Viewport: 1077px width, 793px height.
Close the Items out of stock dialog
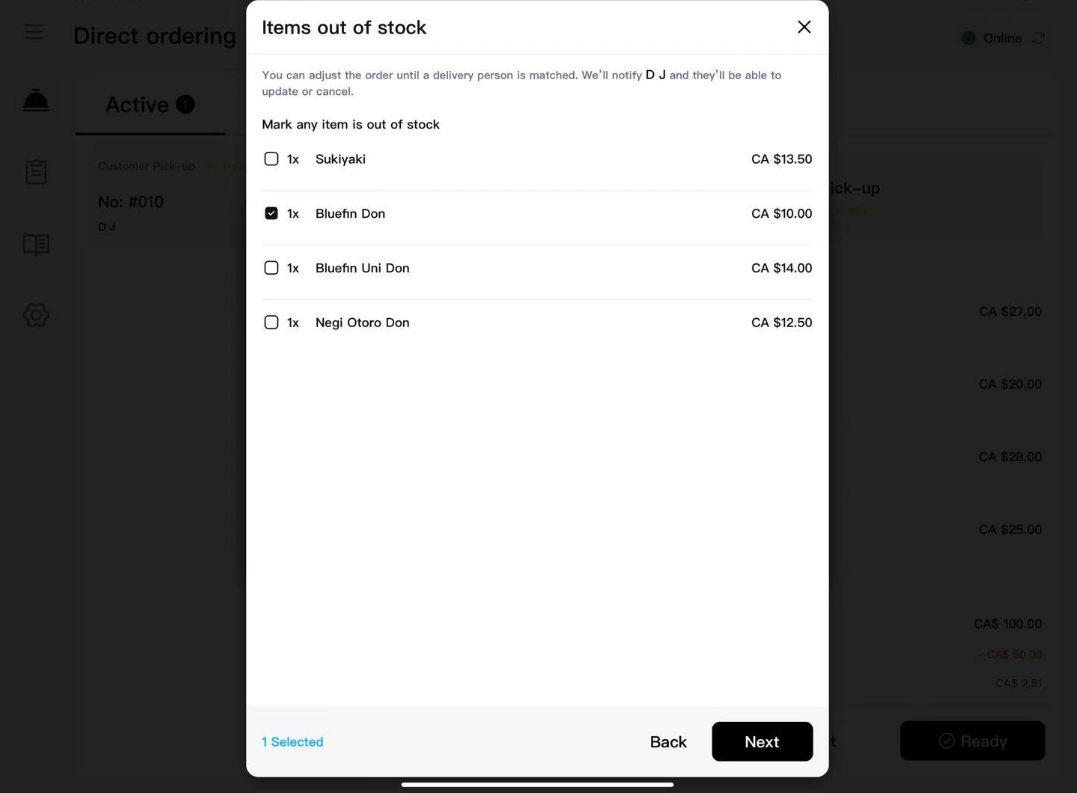[804, 27]
